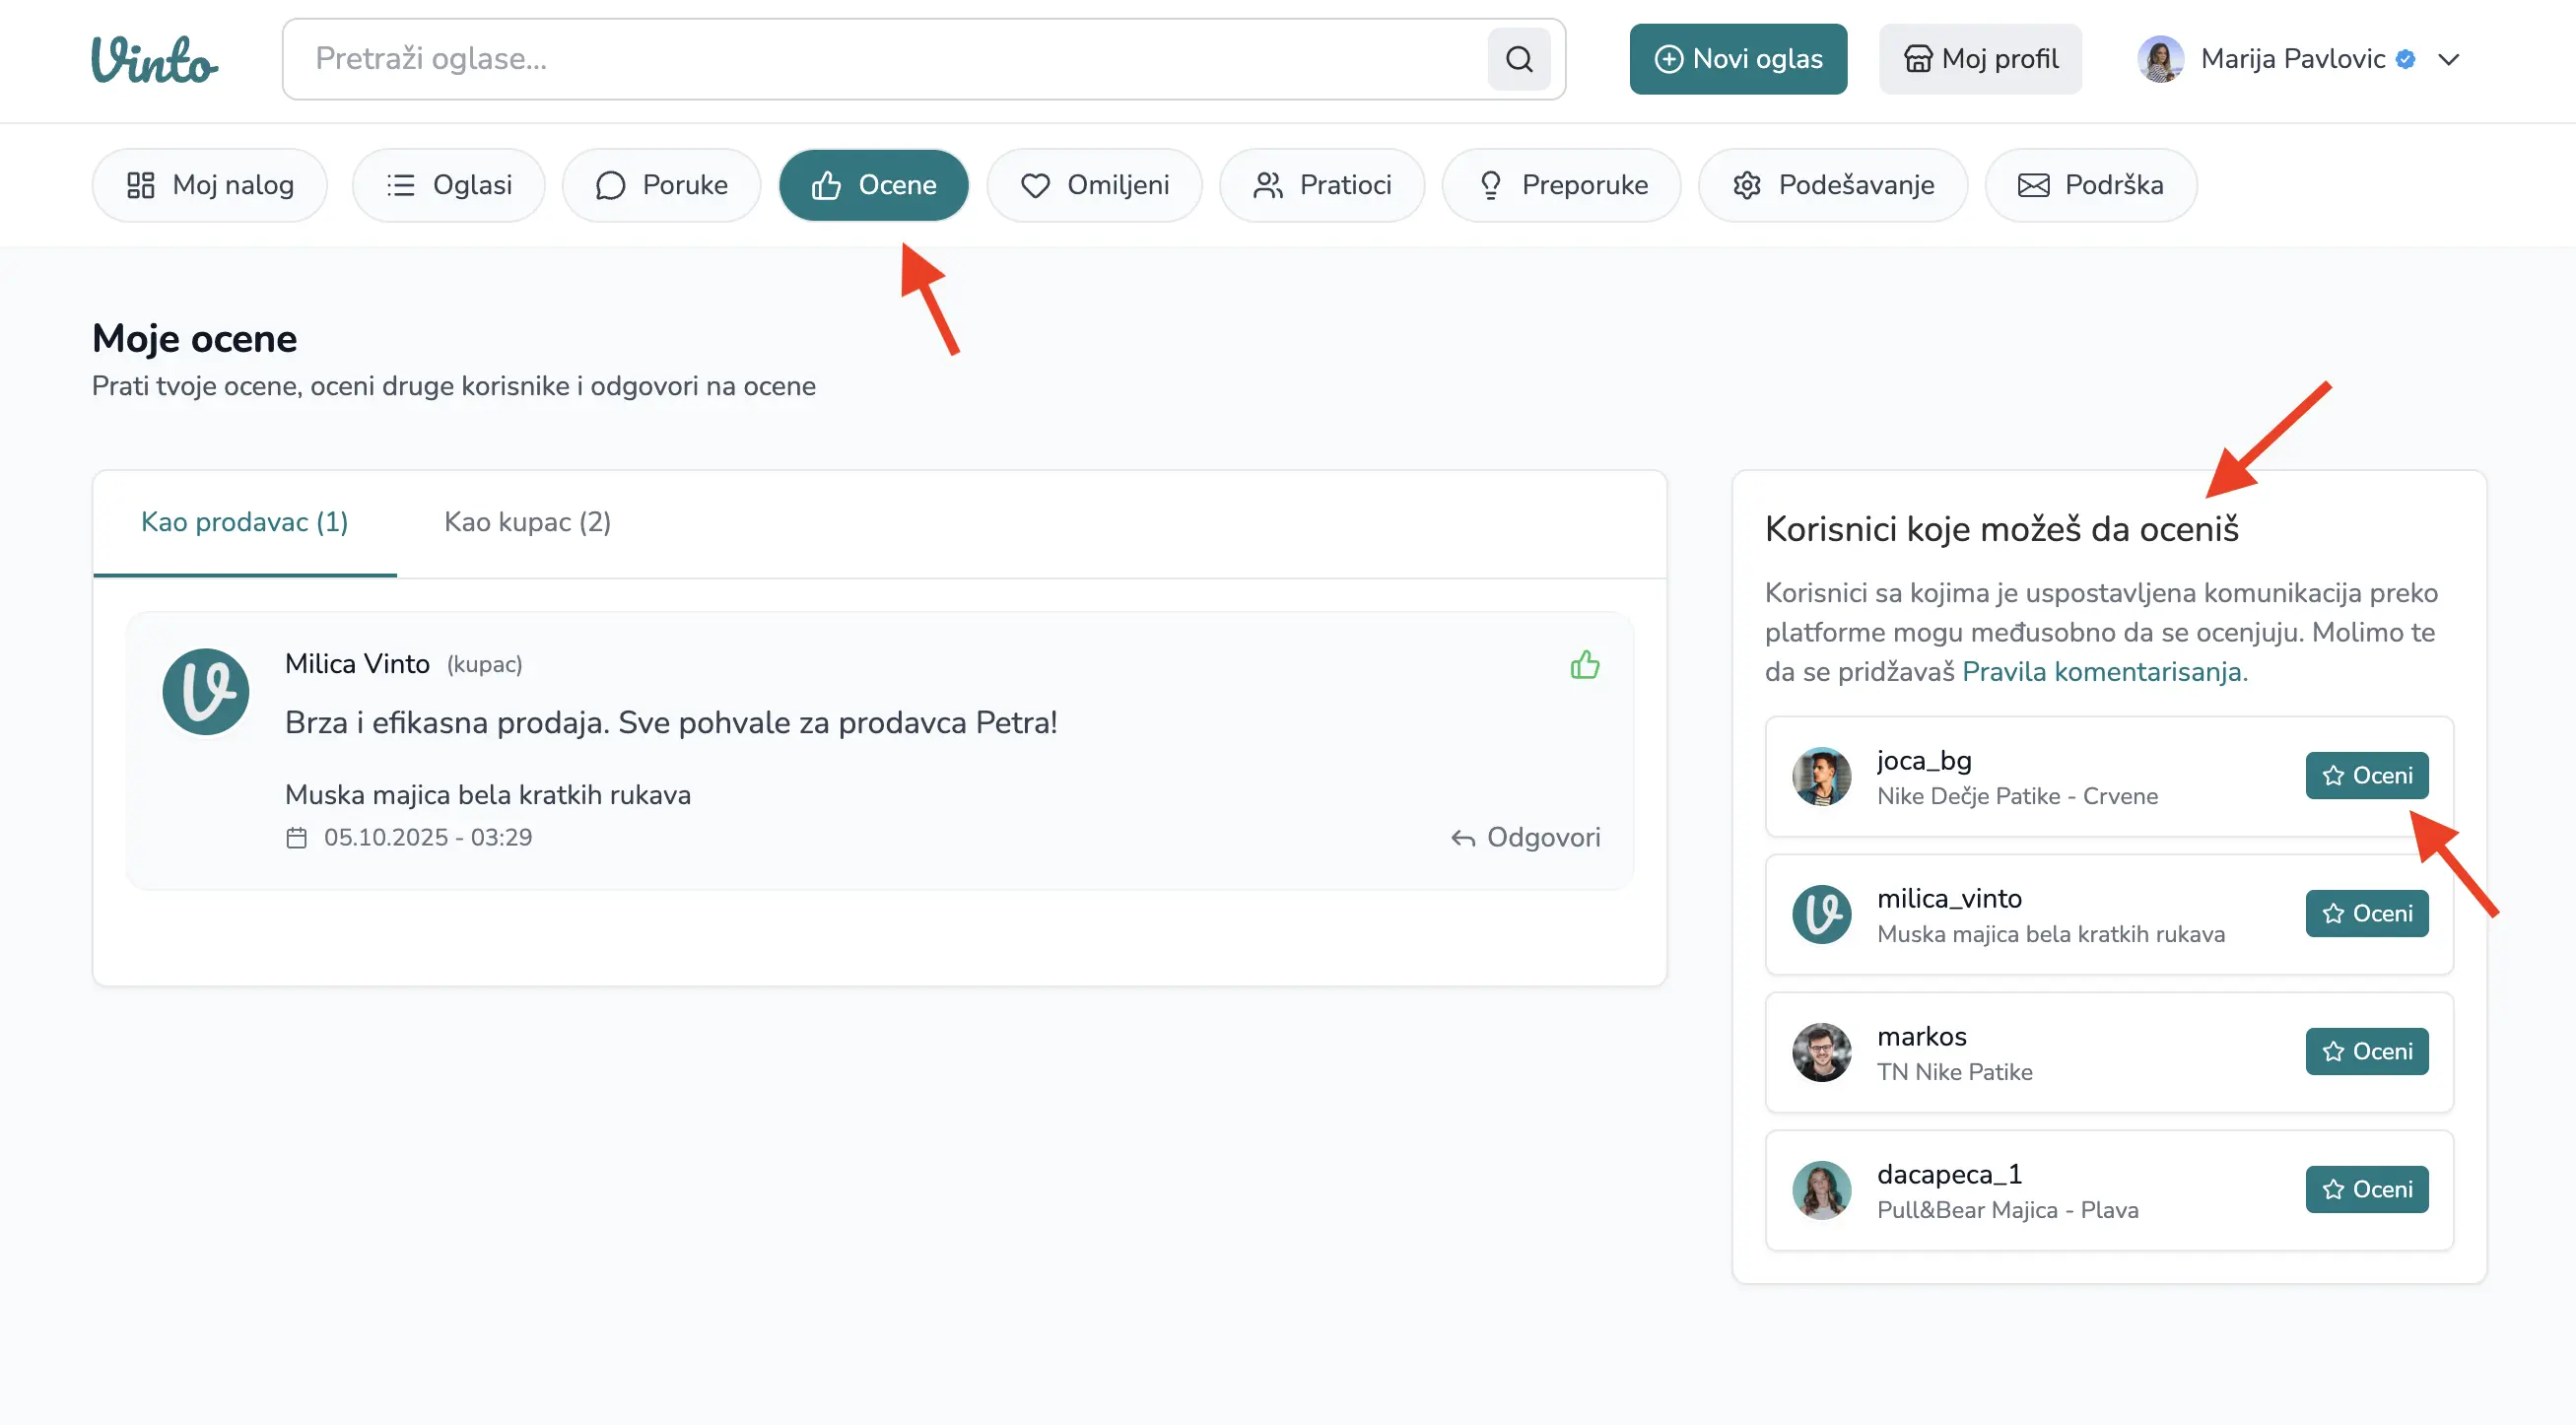
Task: Click the green thumbs-up icon on review
Action: (x=1584, y=665)
